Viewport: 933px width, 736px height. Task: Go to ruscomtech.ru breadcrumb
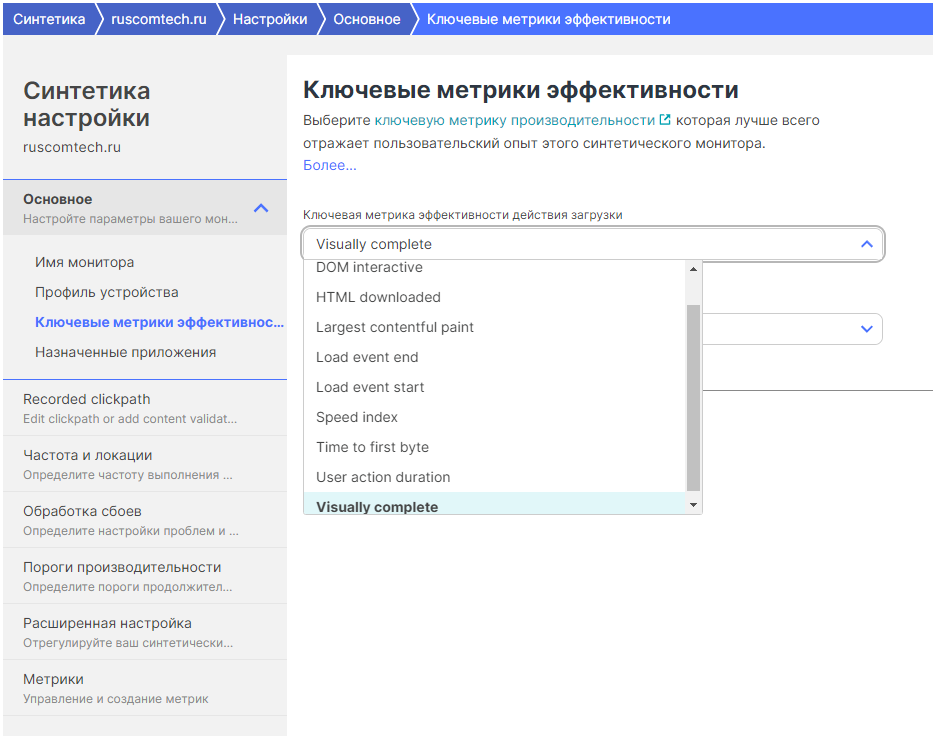tap(158, 19)
